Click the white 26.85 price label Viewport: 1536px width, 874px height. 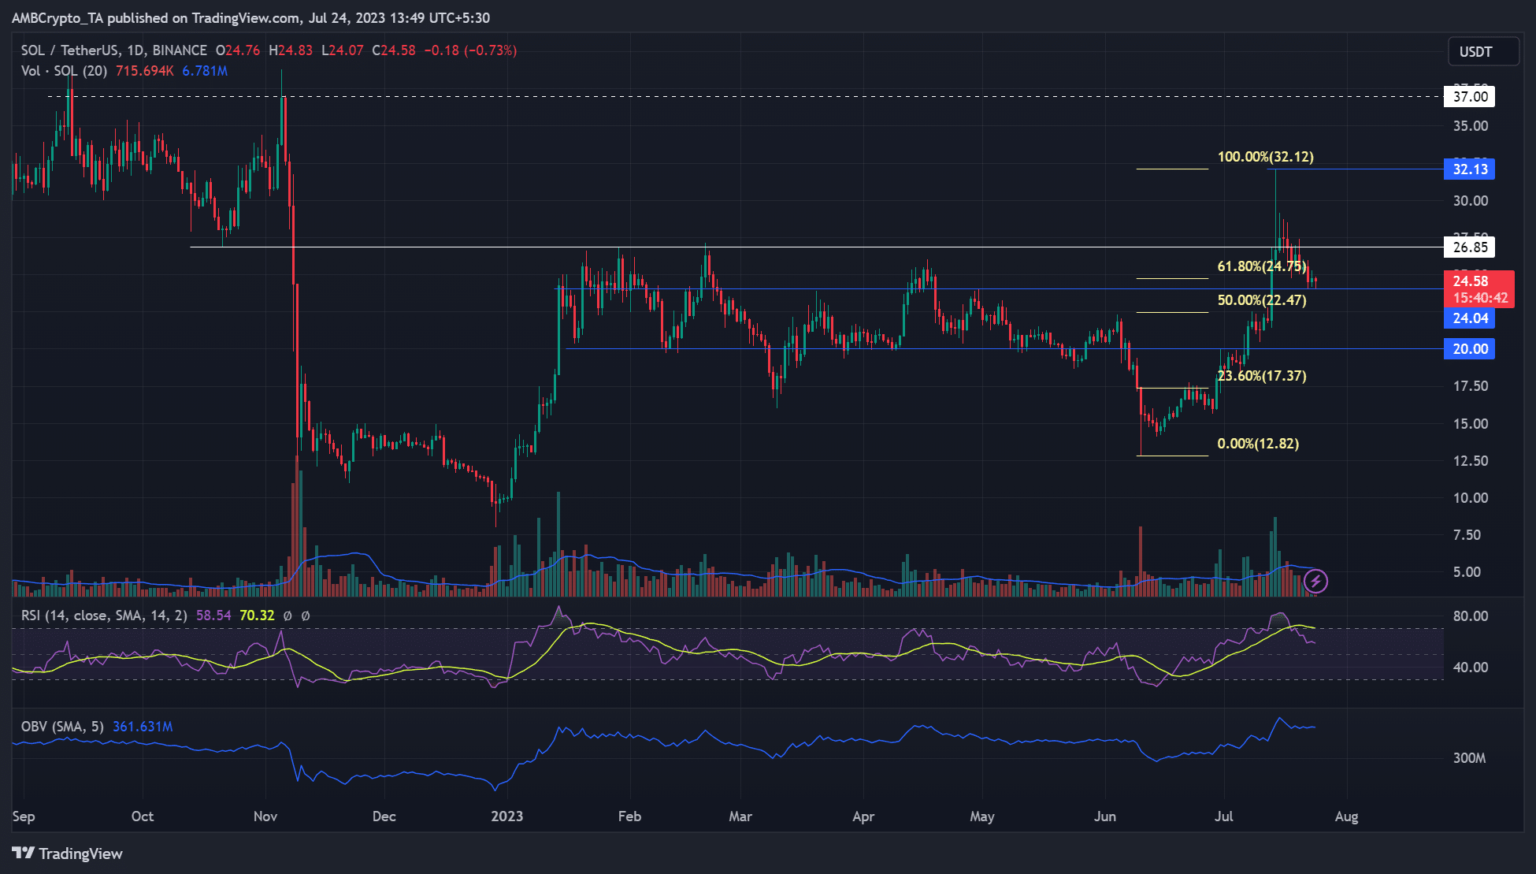[x=1470, y=247]
